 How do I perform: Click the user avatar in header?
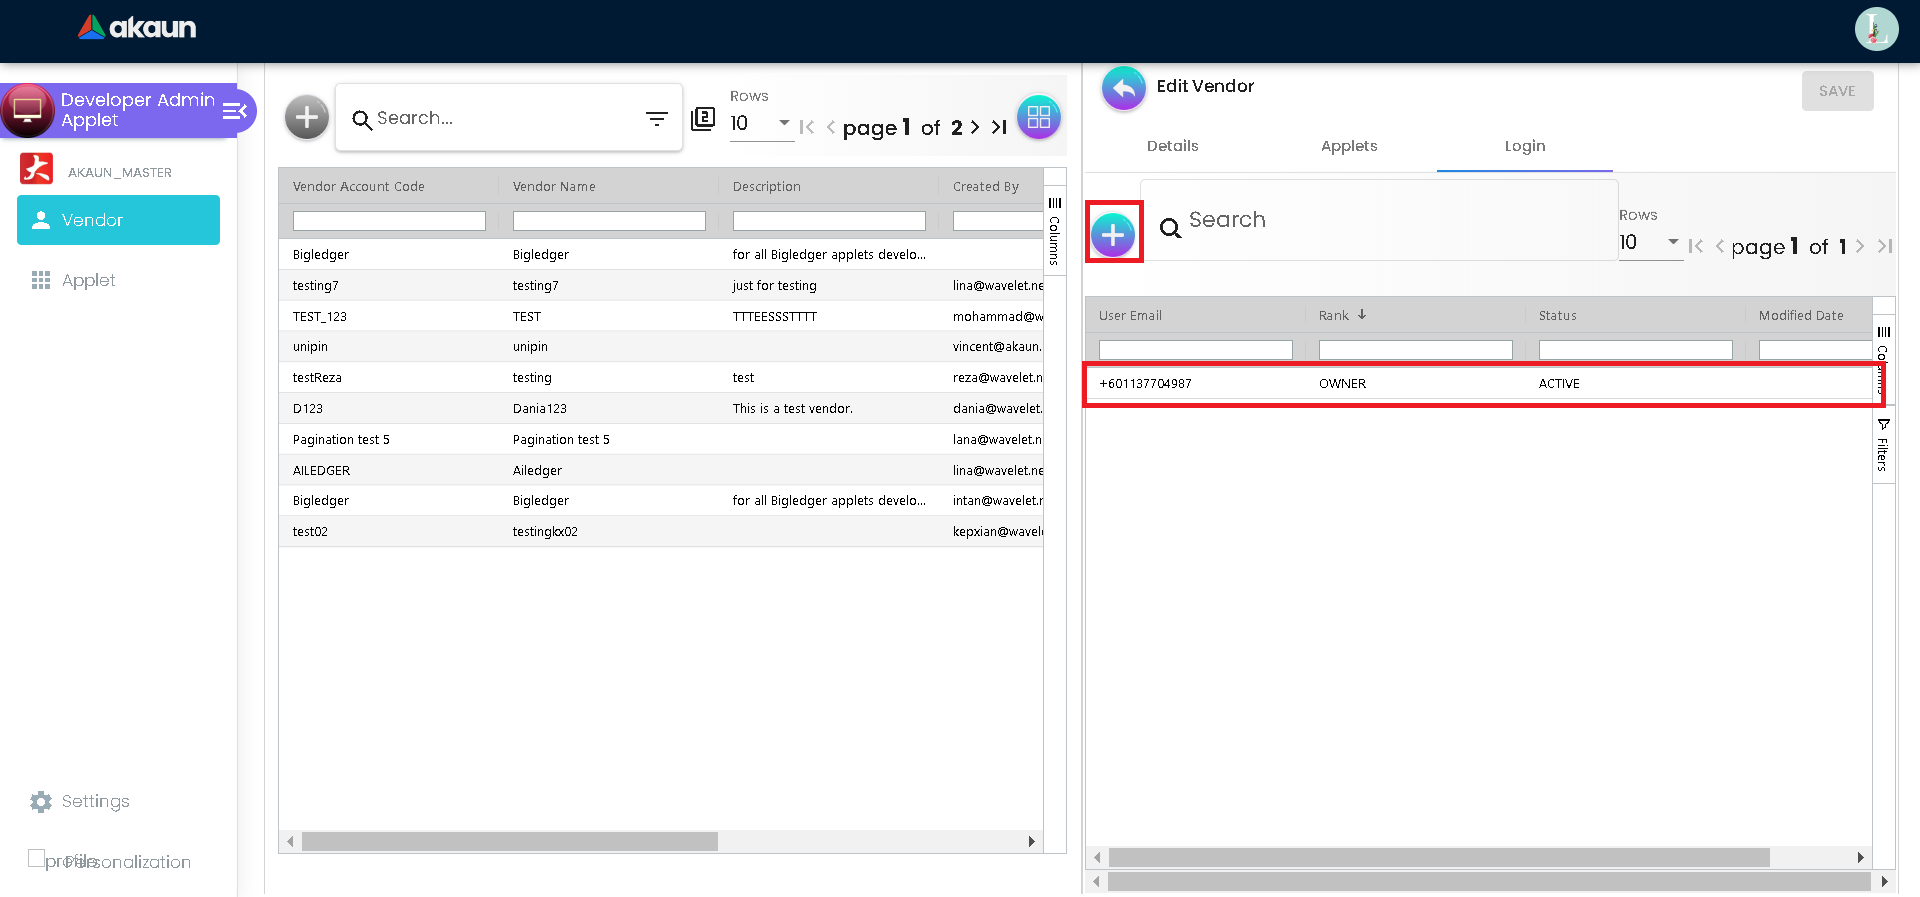(x=1875, y=29)
